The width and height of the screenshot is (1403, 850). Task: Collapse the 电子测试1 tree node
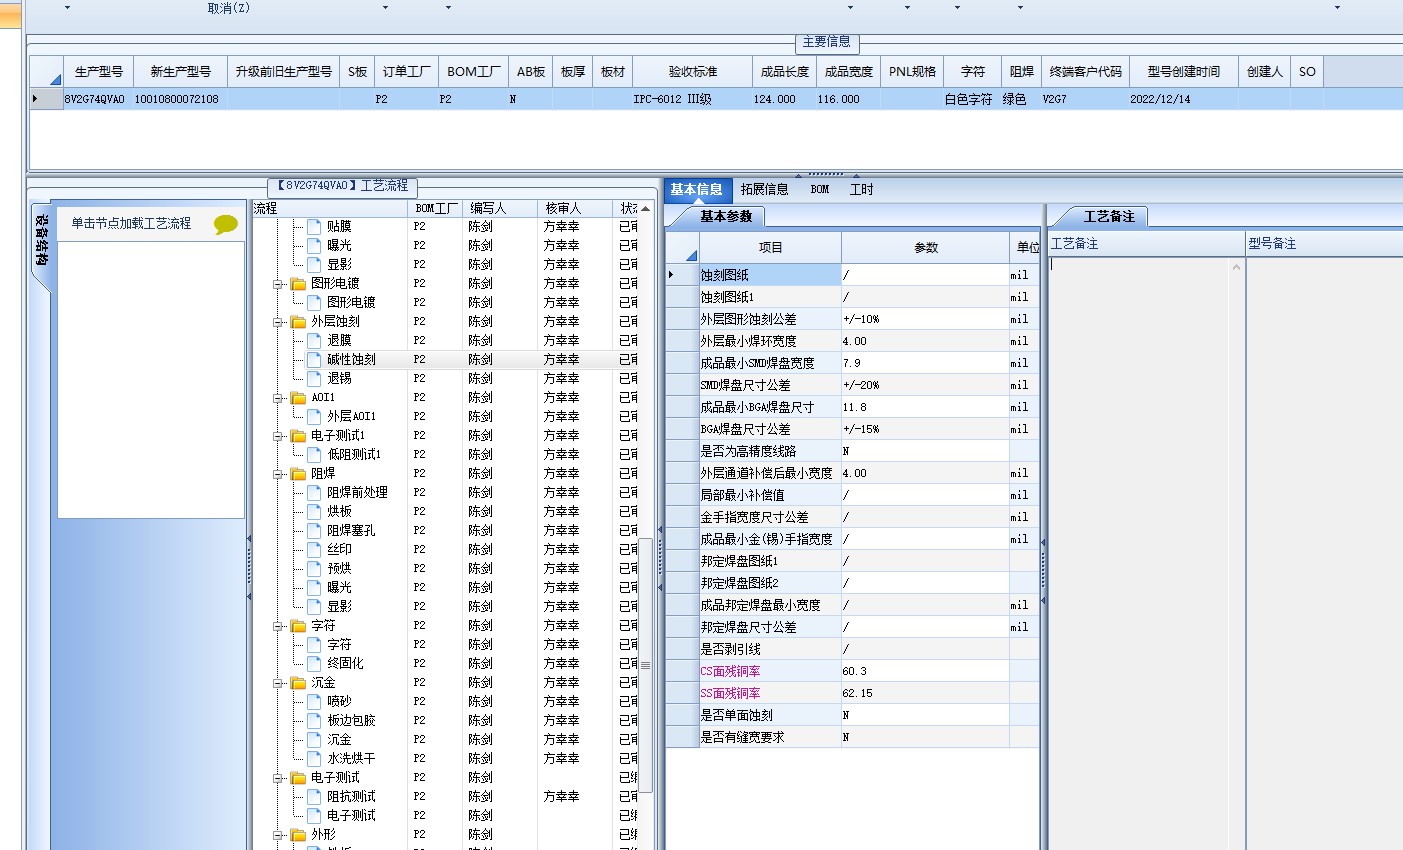pyautogui.click(x=278, y=437)
